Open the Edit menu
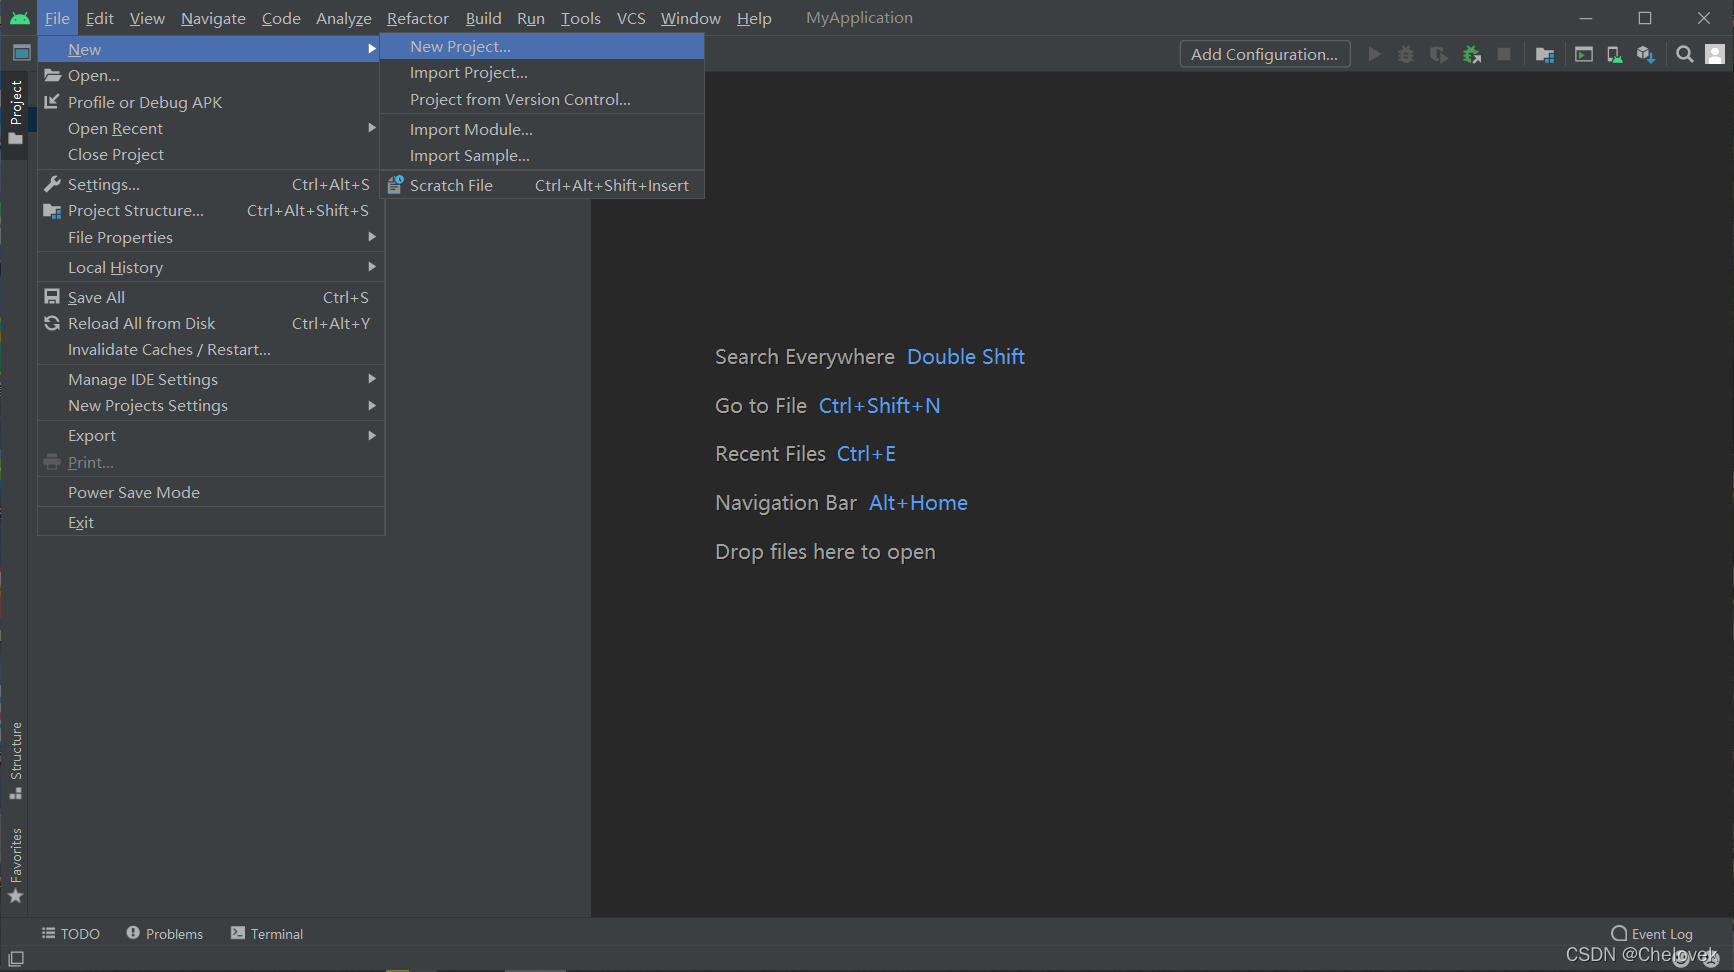The height and width of the screenshot is (972, 1734). (99, 18)
